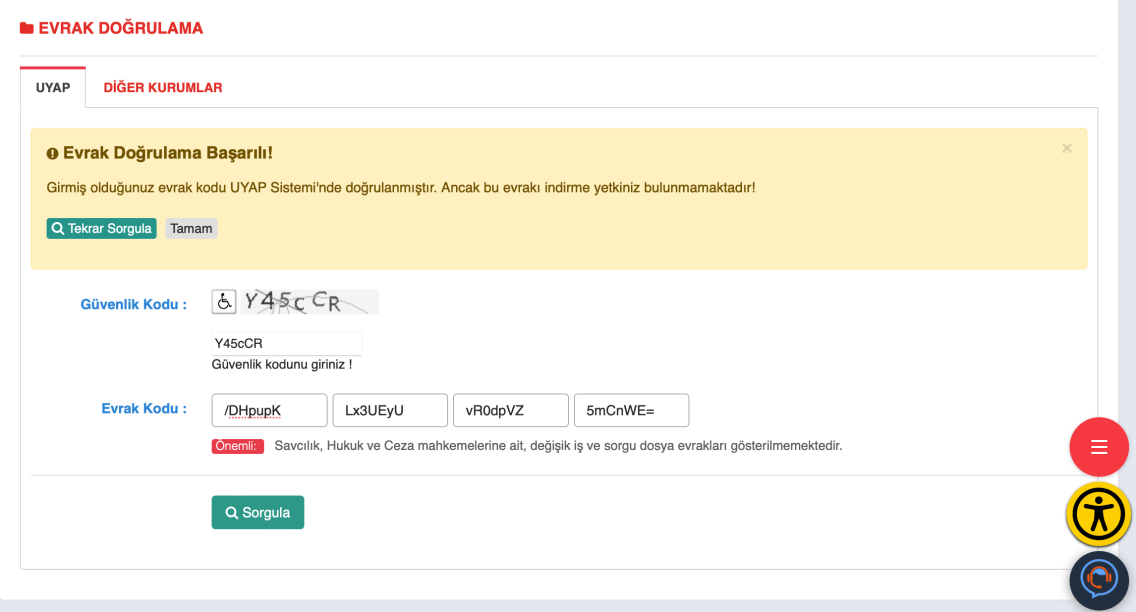Open the red floating hamburger menu
The height and width of the screenshot is (612, 1136).
(1099, 447)
